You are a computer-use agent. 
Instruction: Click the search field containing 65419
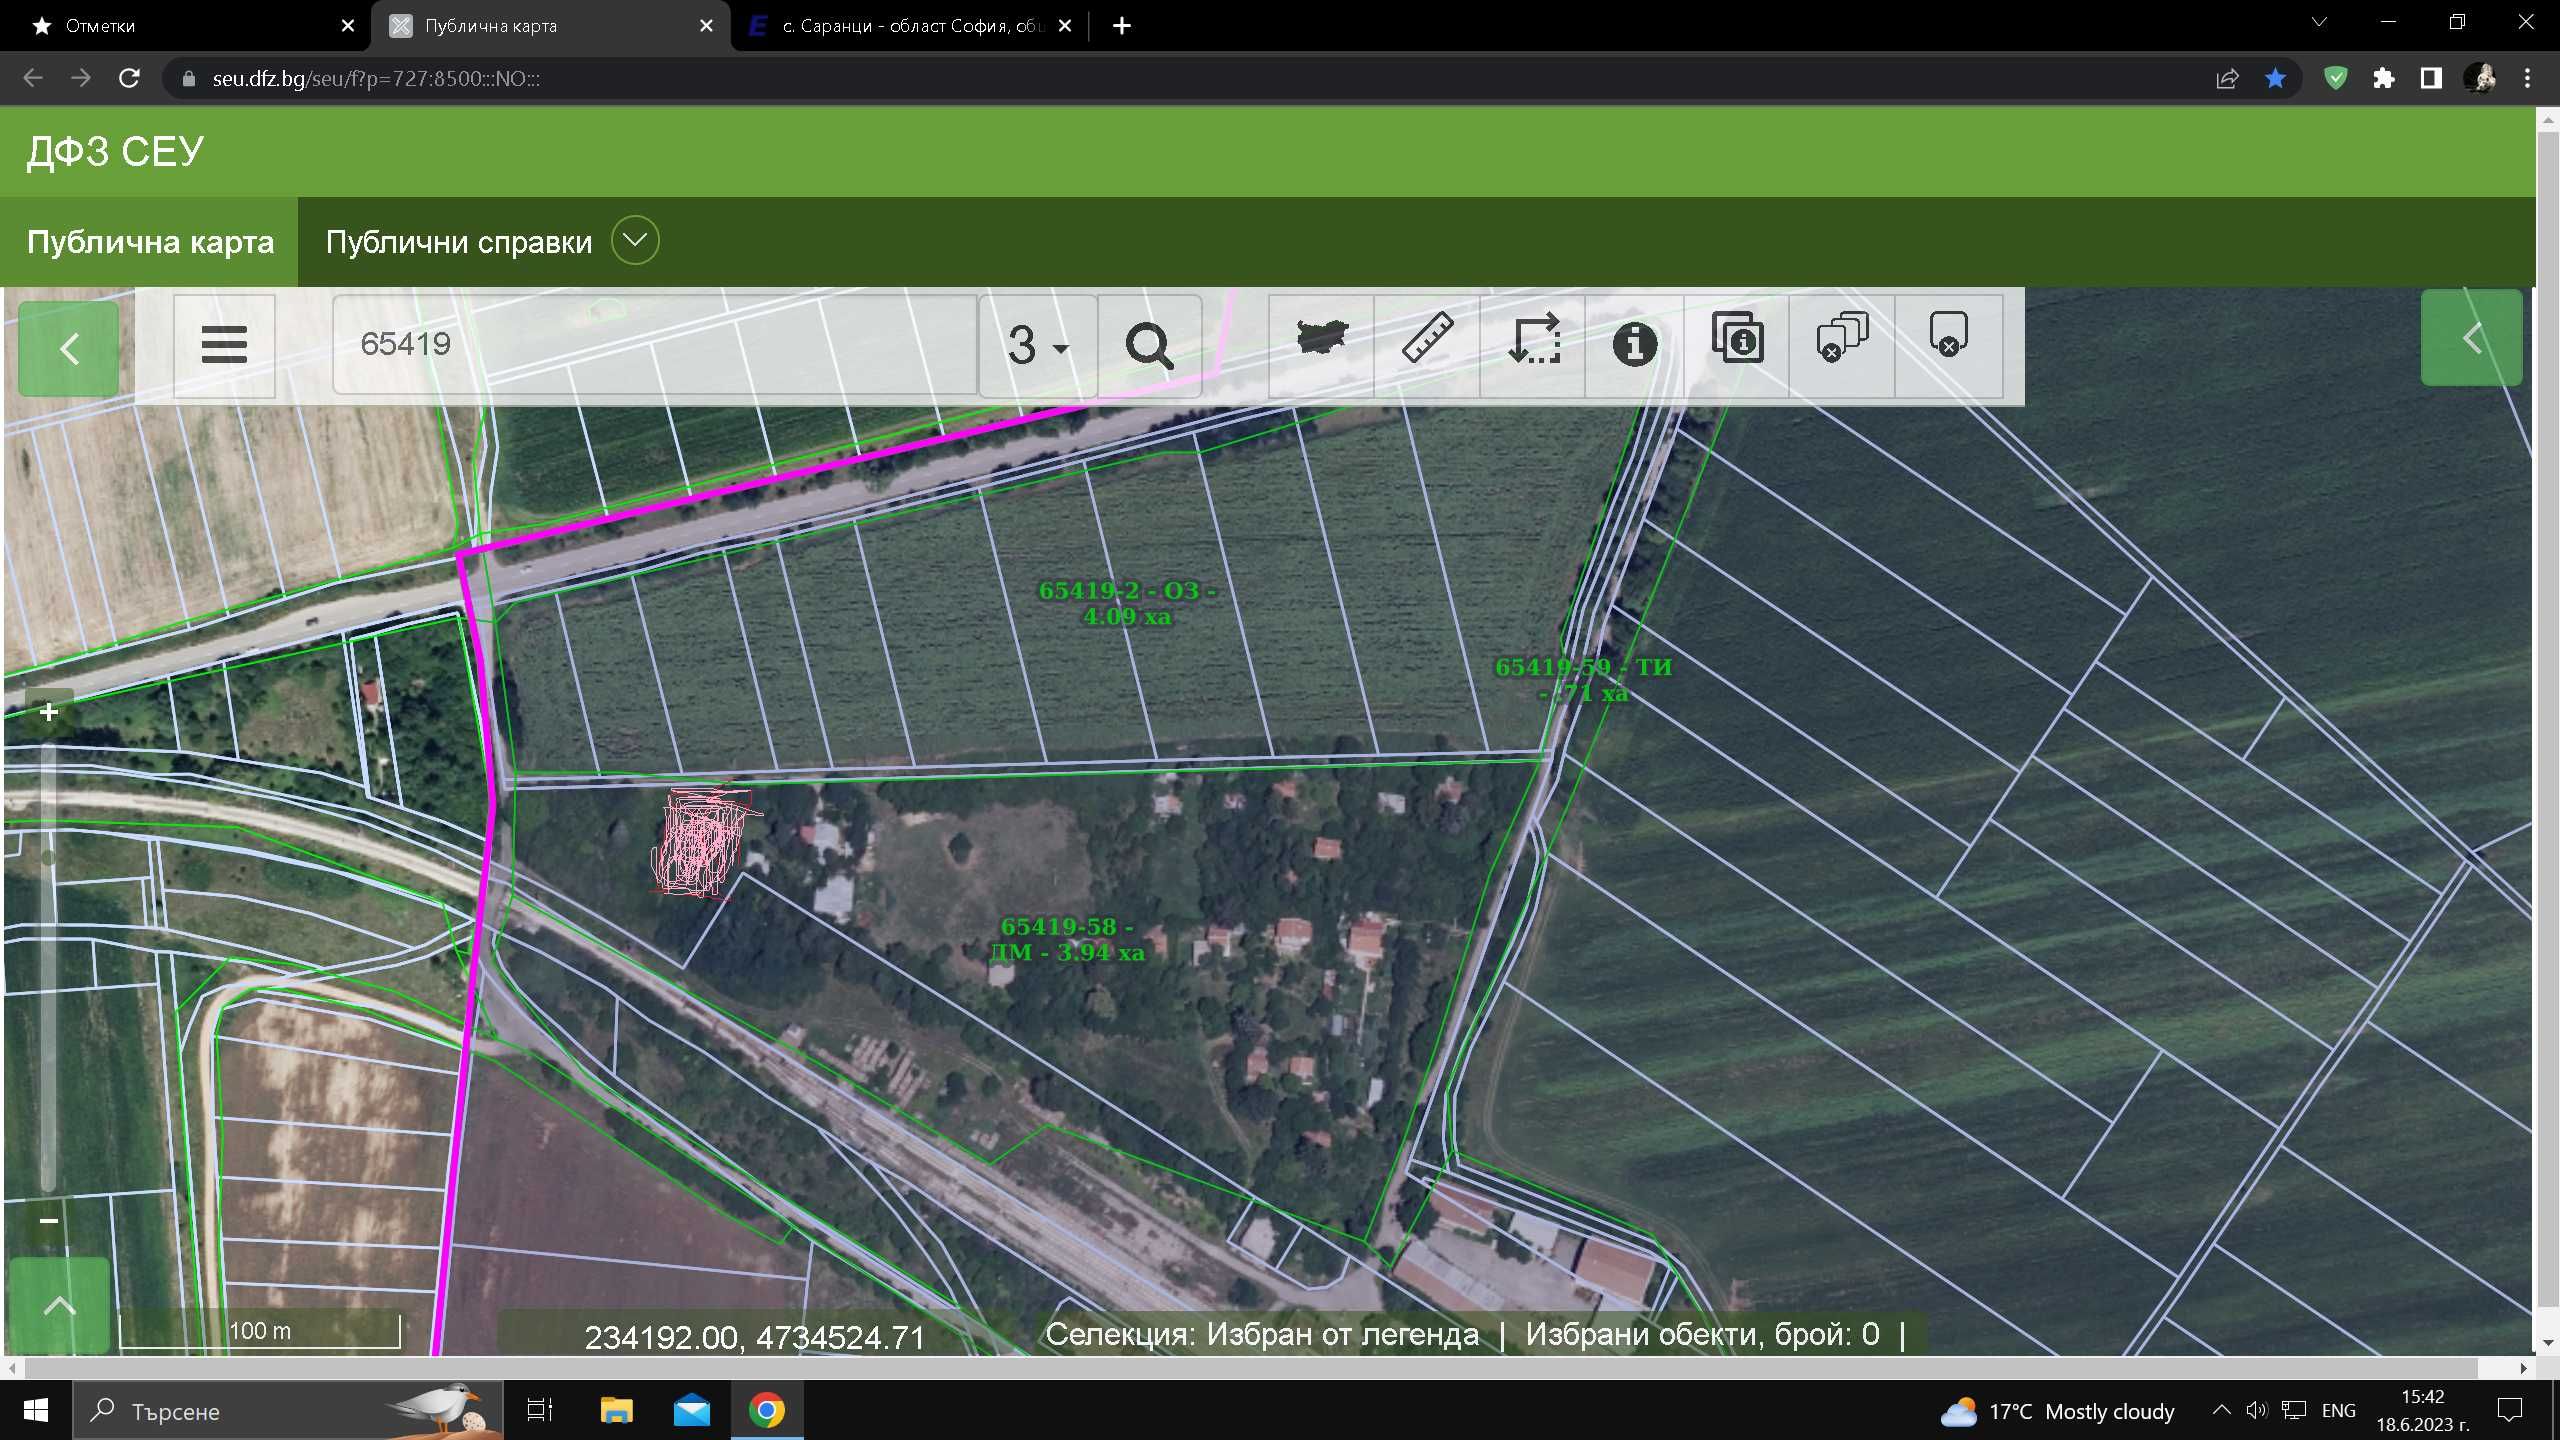[x=655, y=345]
